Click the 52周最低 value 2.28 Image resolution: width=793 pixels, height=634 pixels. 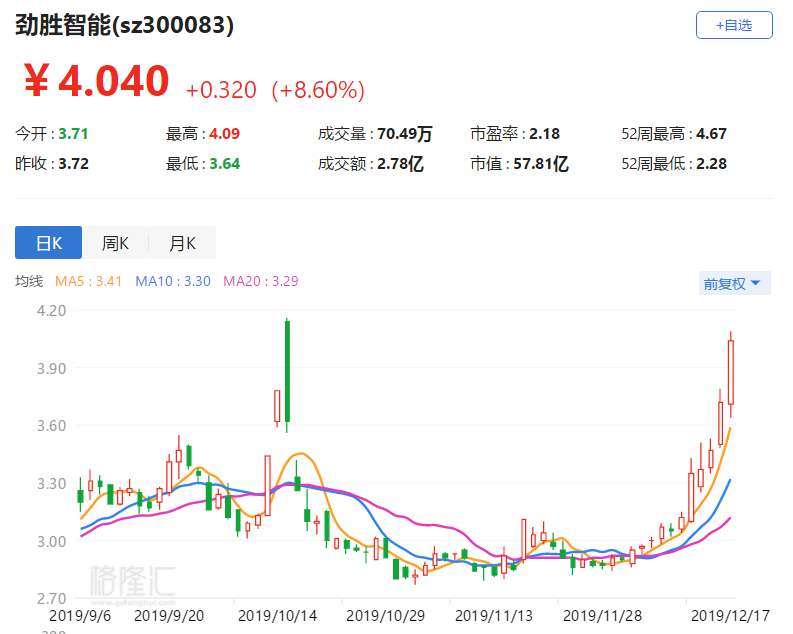click(x=712, y=164)
